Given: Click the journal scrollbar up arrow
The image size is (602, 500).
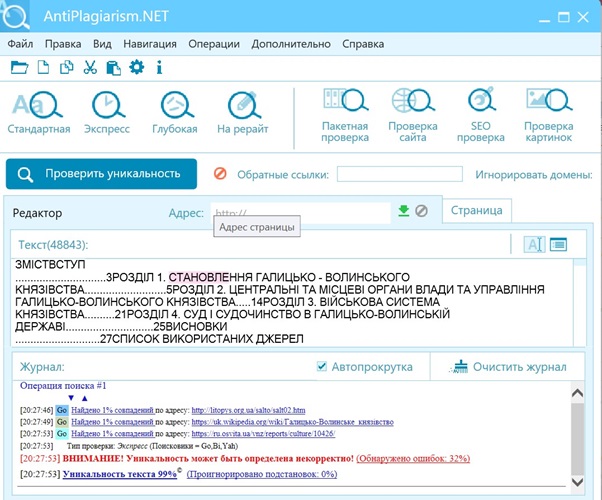Looking at the screenshot, I should pos(577,392).
